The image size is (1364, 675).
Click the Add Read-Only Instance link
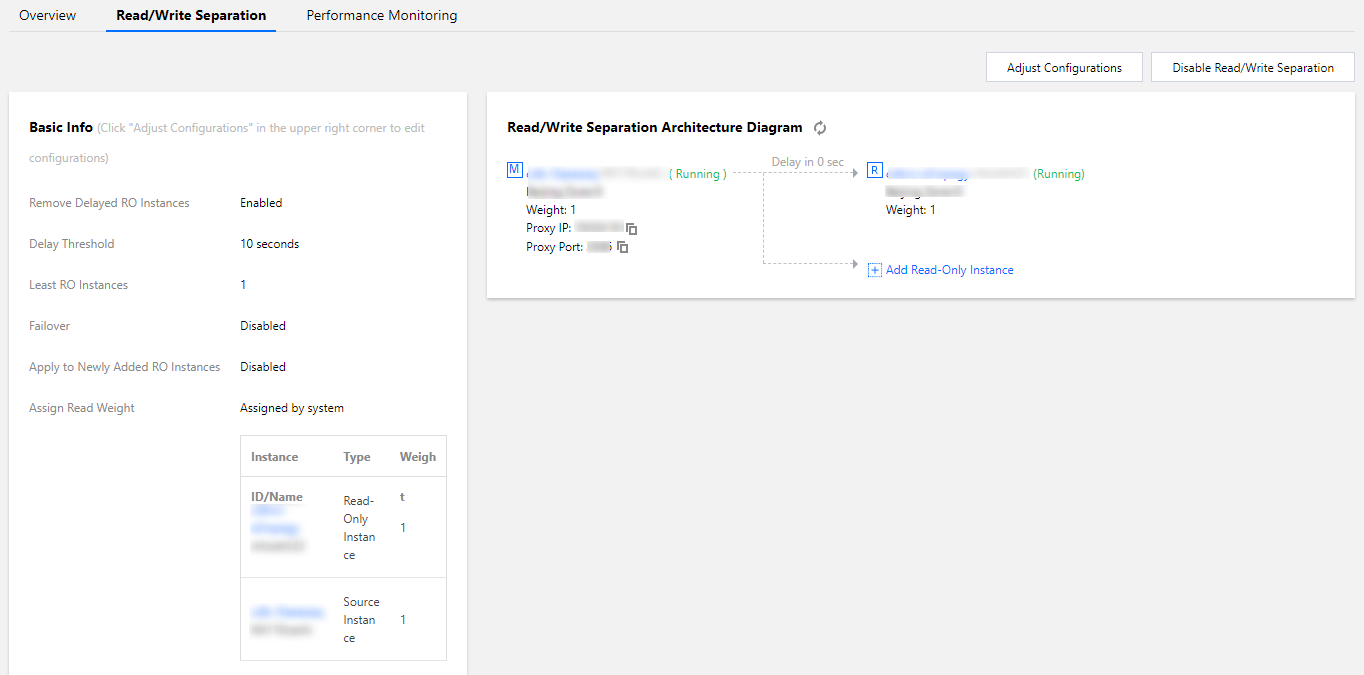950,270
